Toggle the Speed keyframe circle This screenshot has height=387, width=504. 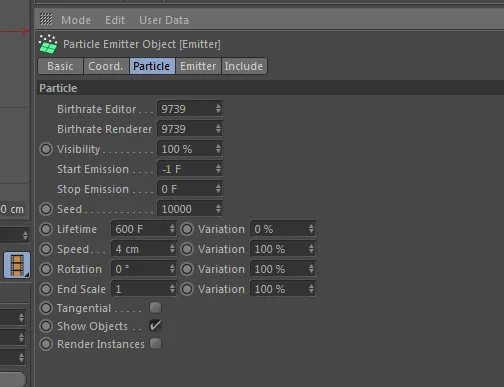(x=46, y=249)
